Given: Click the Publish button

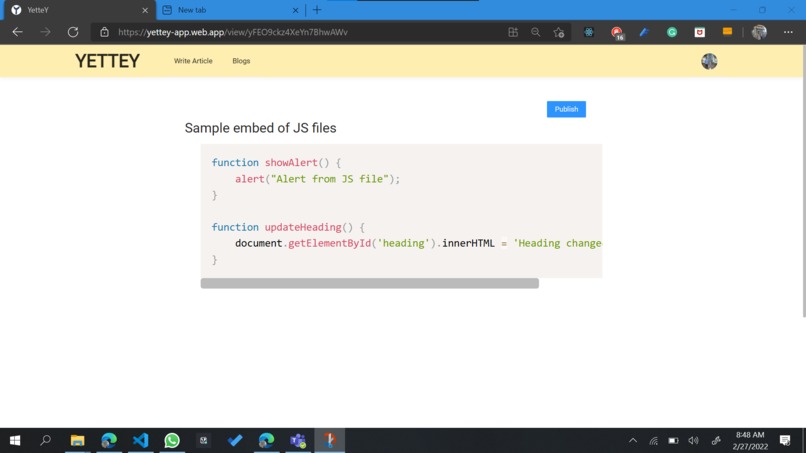Looking at the screenshot, I should click(566, 109).
